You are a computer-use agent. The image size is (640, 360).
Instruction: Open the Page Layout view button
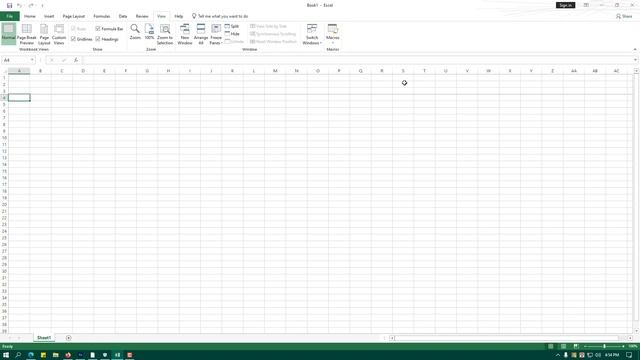44,33
